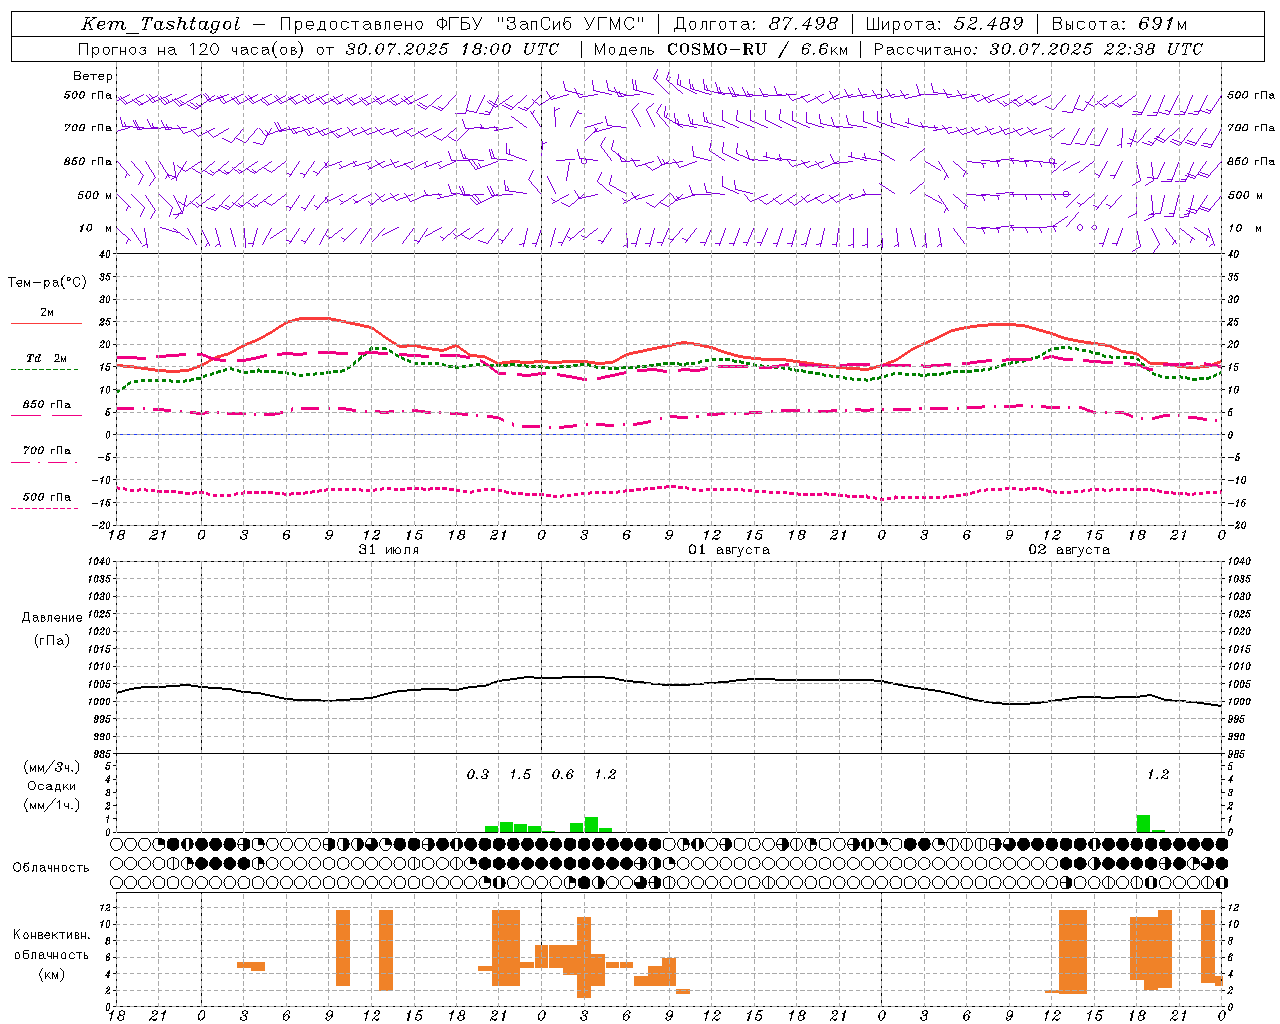This screenshot has height=1024, width=1280.
Task: Click the (мм/3ч.) precipitation unit label
Action: tap(51, 767)
